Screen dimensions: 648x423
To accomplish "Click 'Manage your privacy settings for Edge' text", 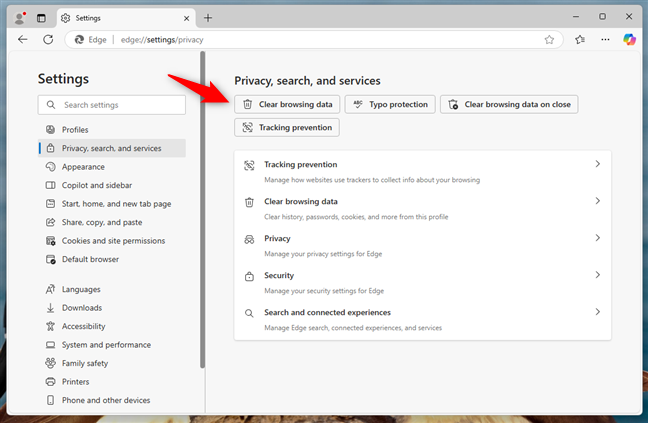I will pos(323,254).
